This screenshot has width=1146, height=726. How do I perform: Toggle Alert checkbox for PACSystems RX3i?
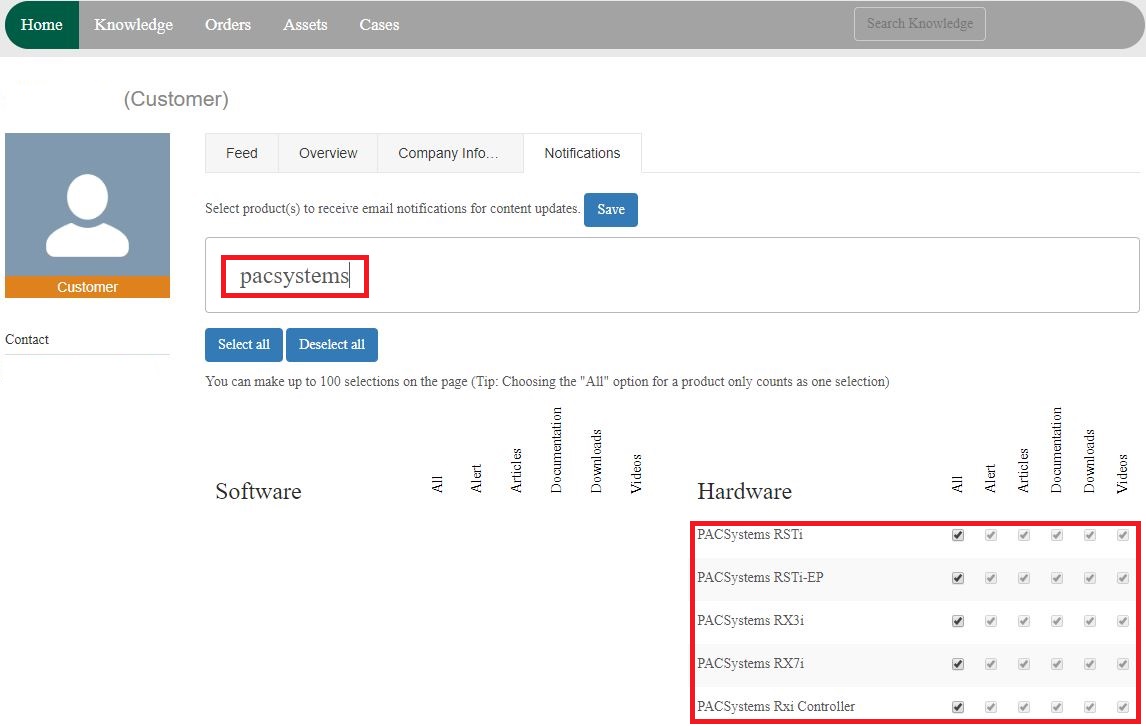point(991,621)
